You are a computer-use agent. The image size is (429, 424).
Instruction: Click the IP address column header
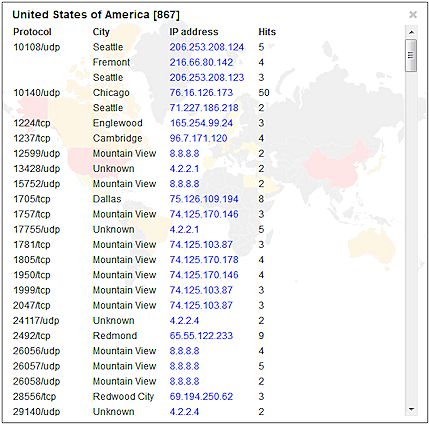194,32
